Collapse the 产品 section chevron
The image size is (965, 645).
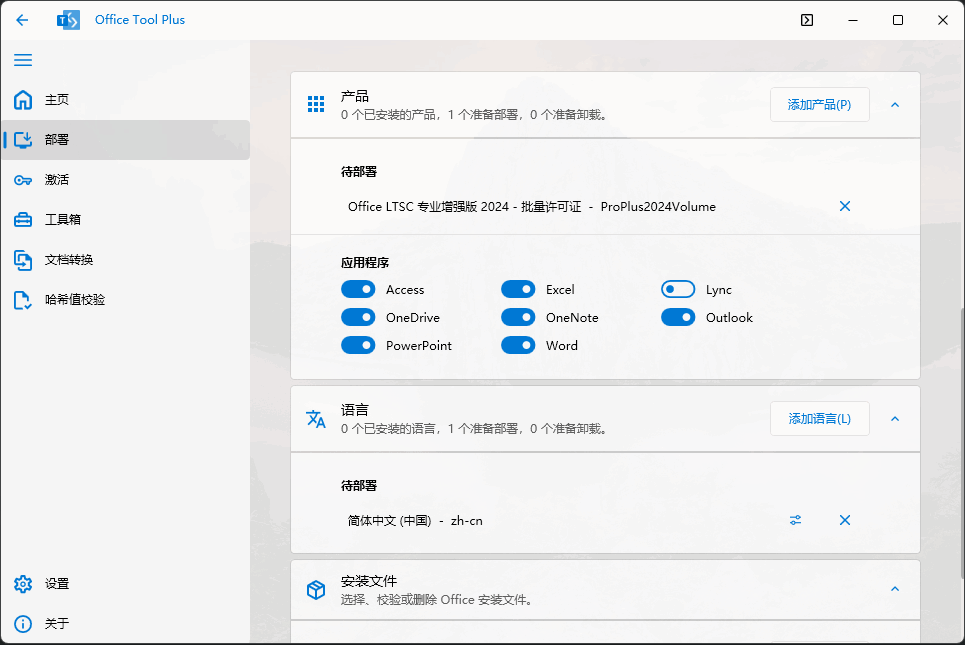pos(894,105)
